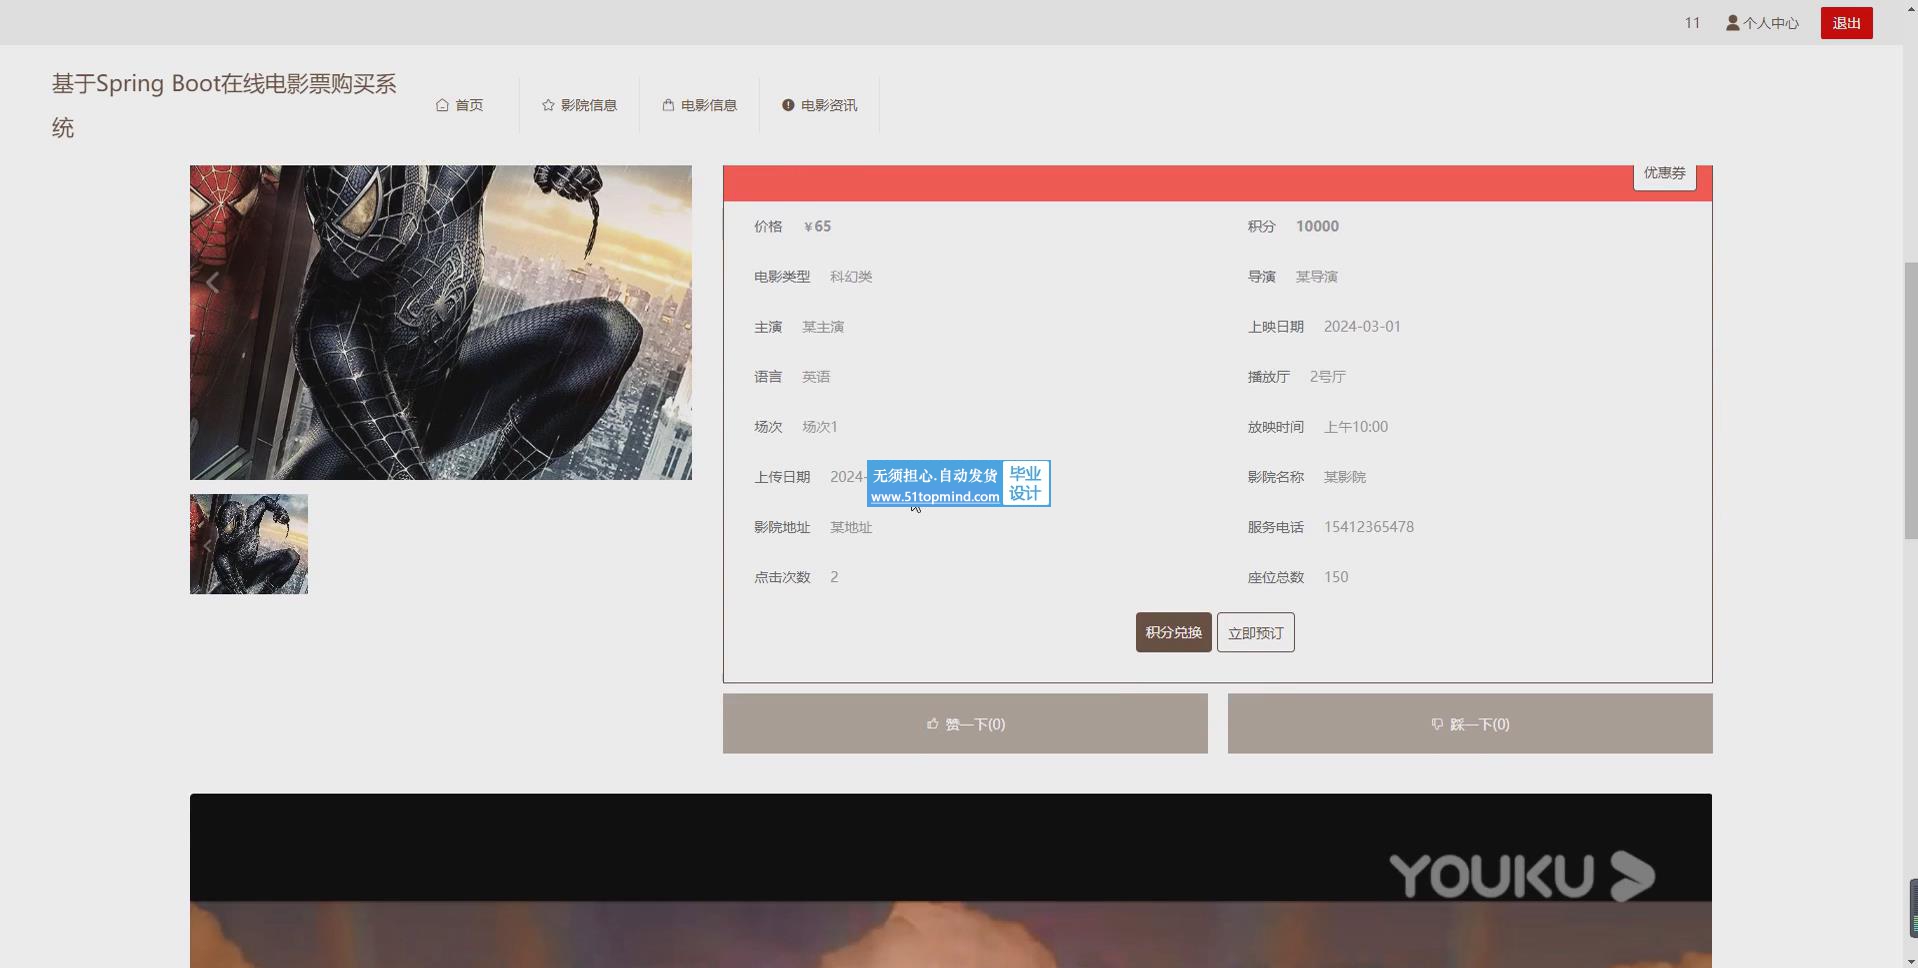Click the star icon beside 影院信息
The height and width of the screenshot is (968, 1918).
548,105
